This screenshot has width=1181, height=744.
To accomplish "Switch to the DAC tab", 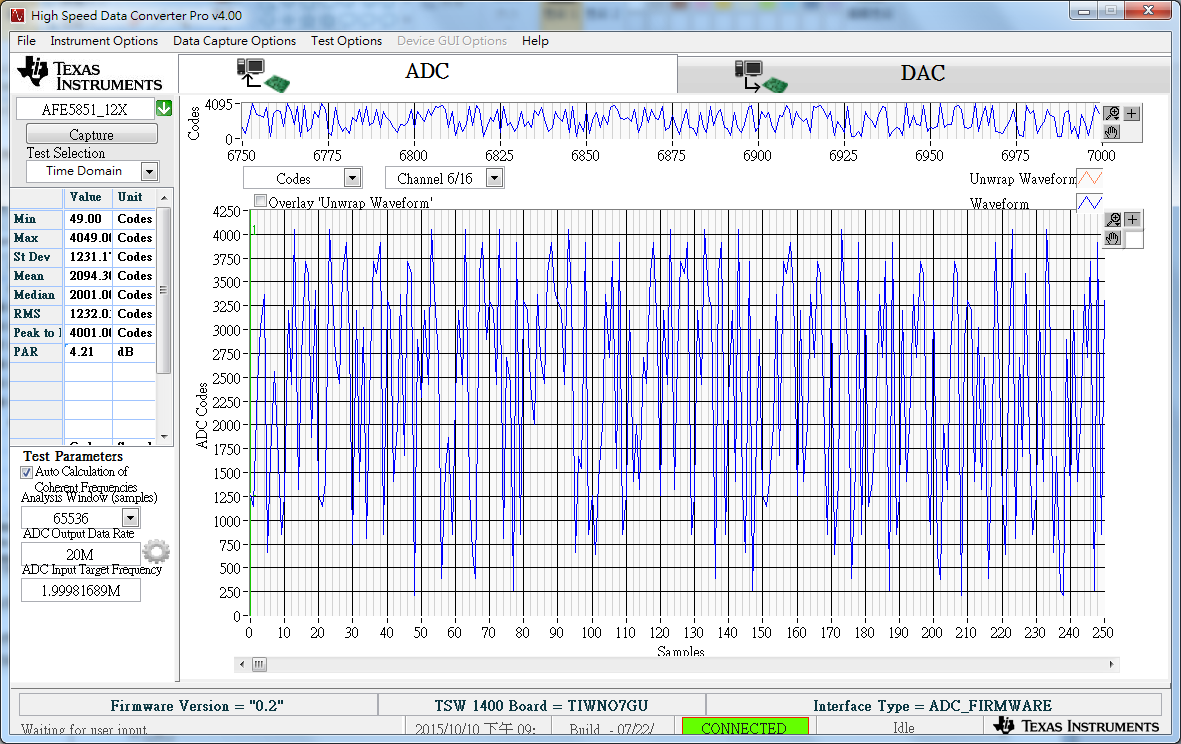I will pyautogui.click(x=923, y=75).
